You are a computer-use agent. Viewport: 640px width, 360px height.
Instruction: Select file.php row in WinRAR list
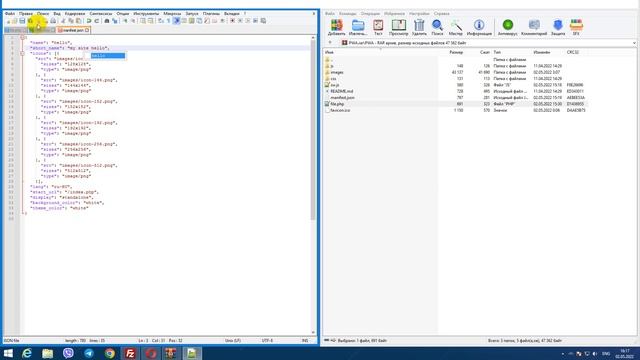click(456, 104)
